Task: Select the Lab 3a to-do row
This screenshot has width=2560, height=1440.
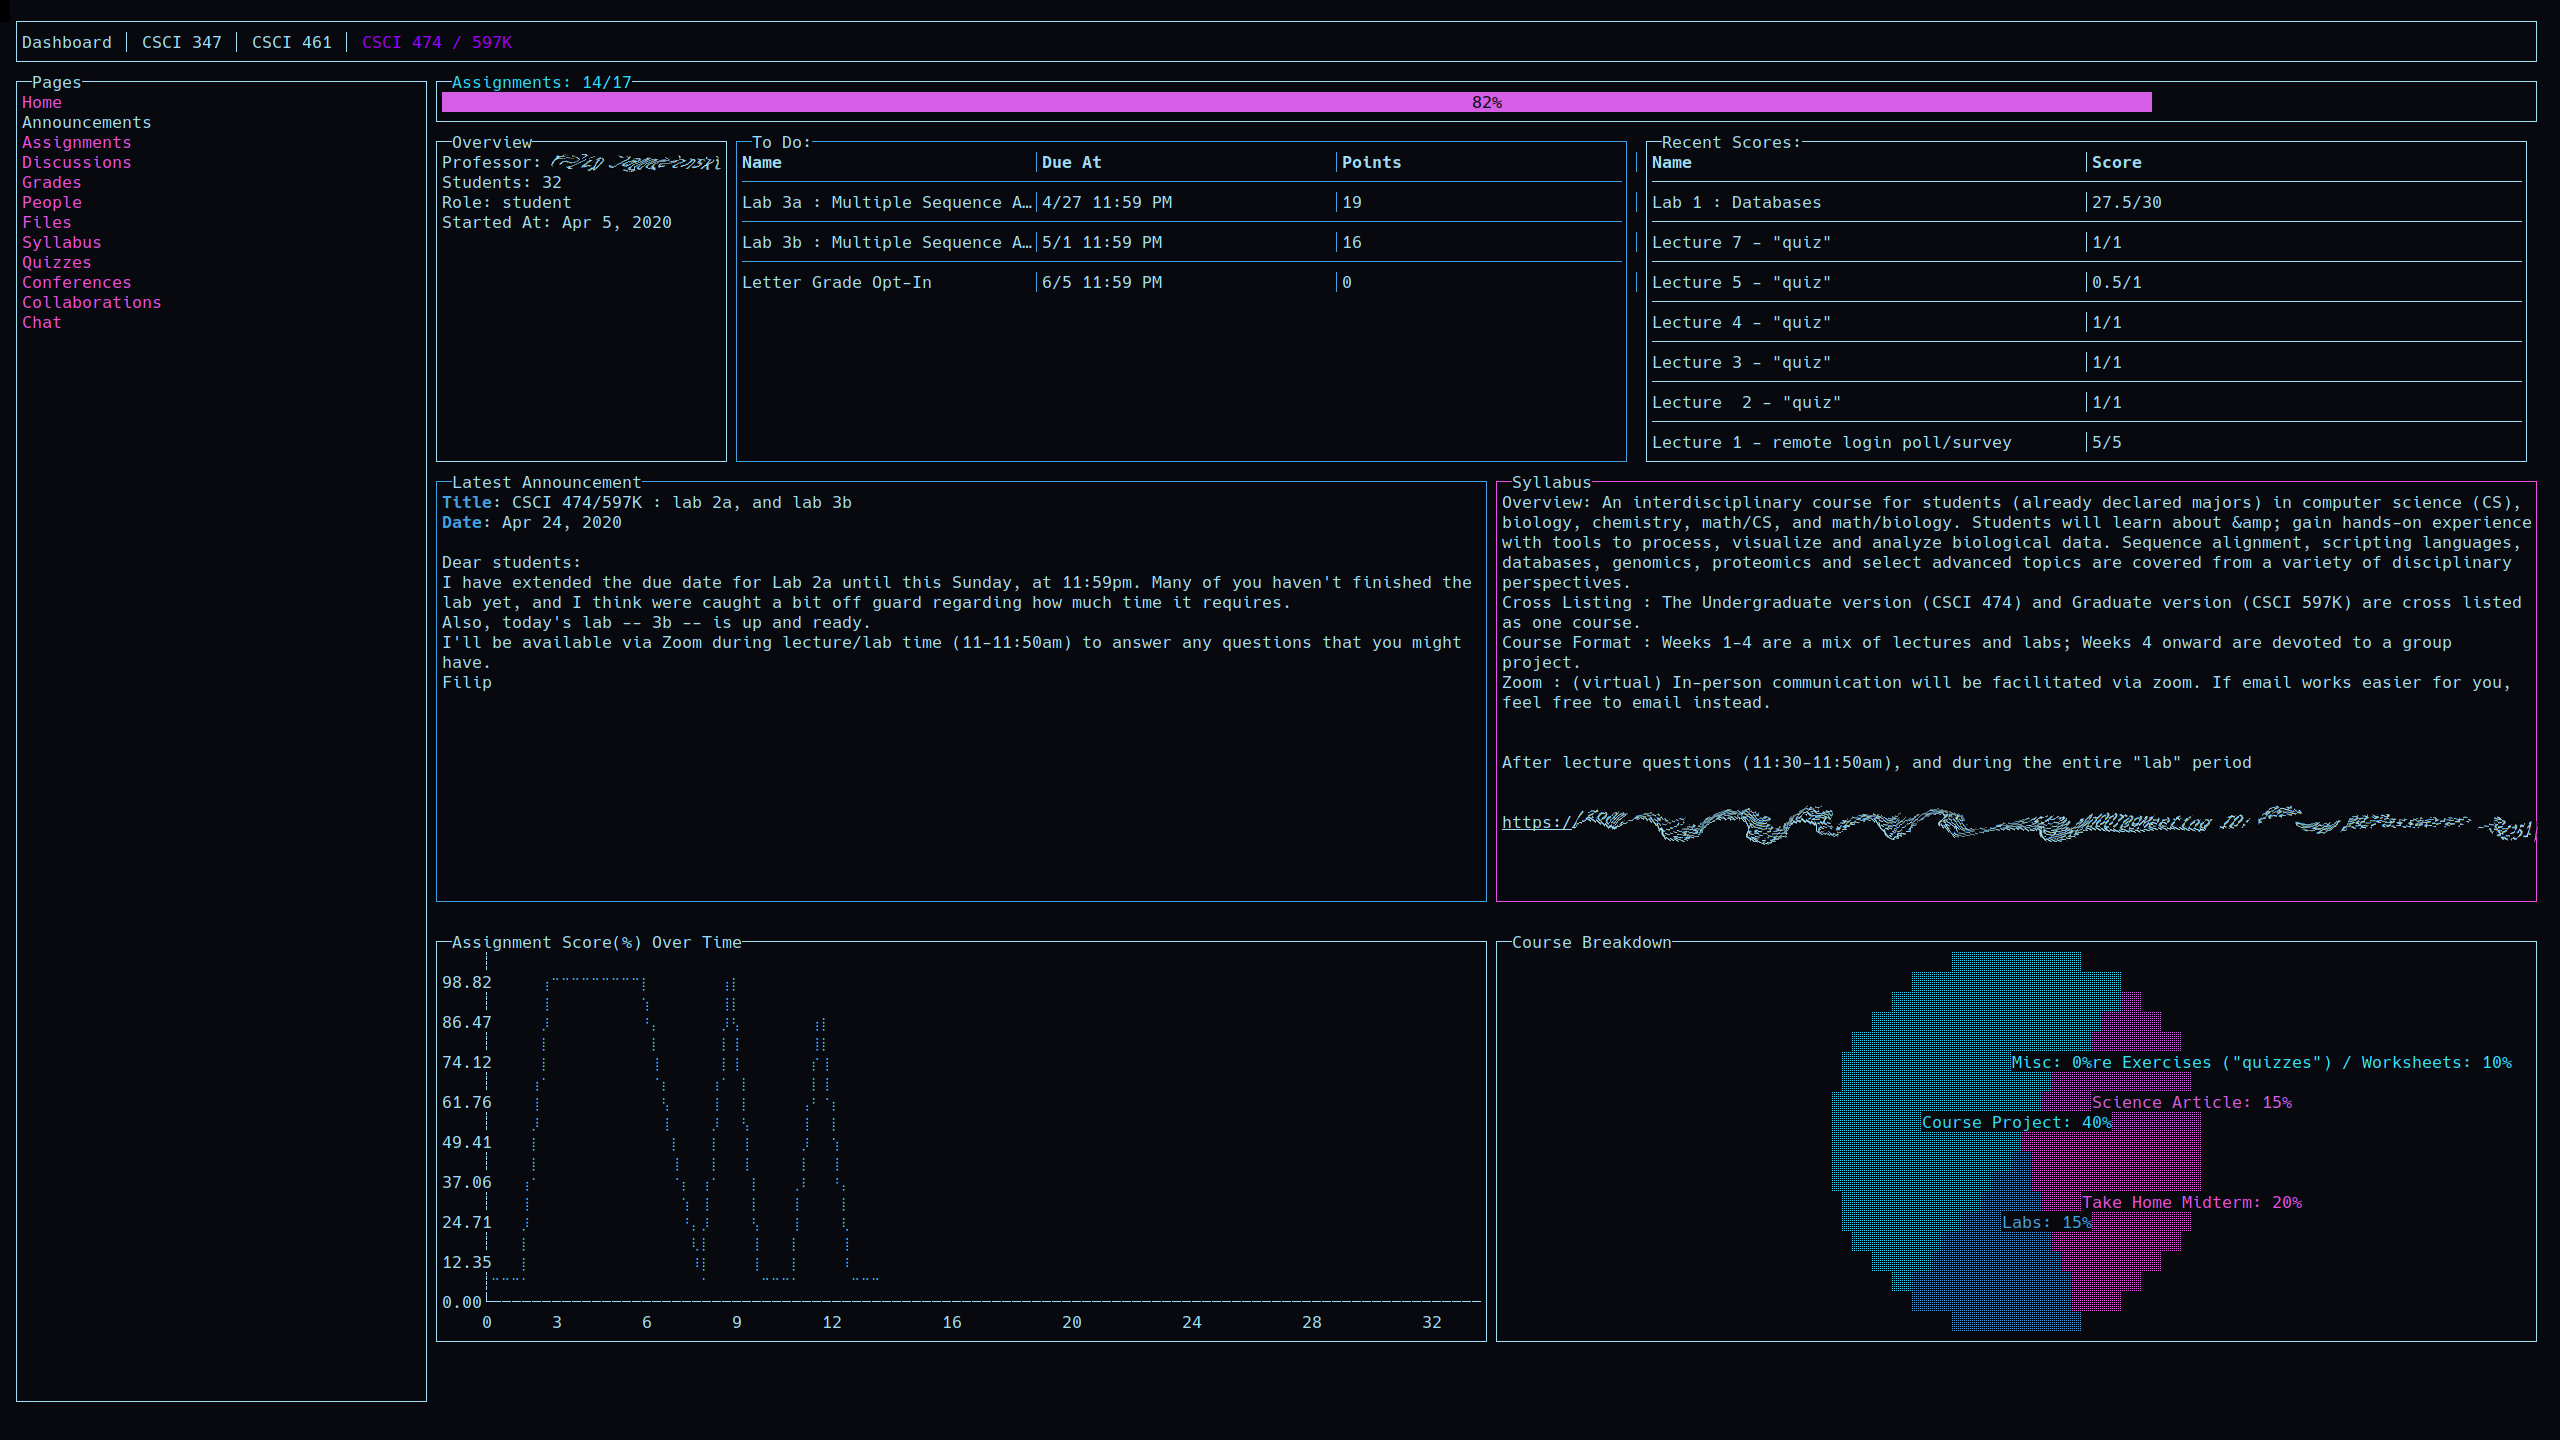Action: [x=886, y=202]
